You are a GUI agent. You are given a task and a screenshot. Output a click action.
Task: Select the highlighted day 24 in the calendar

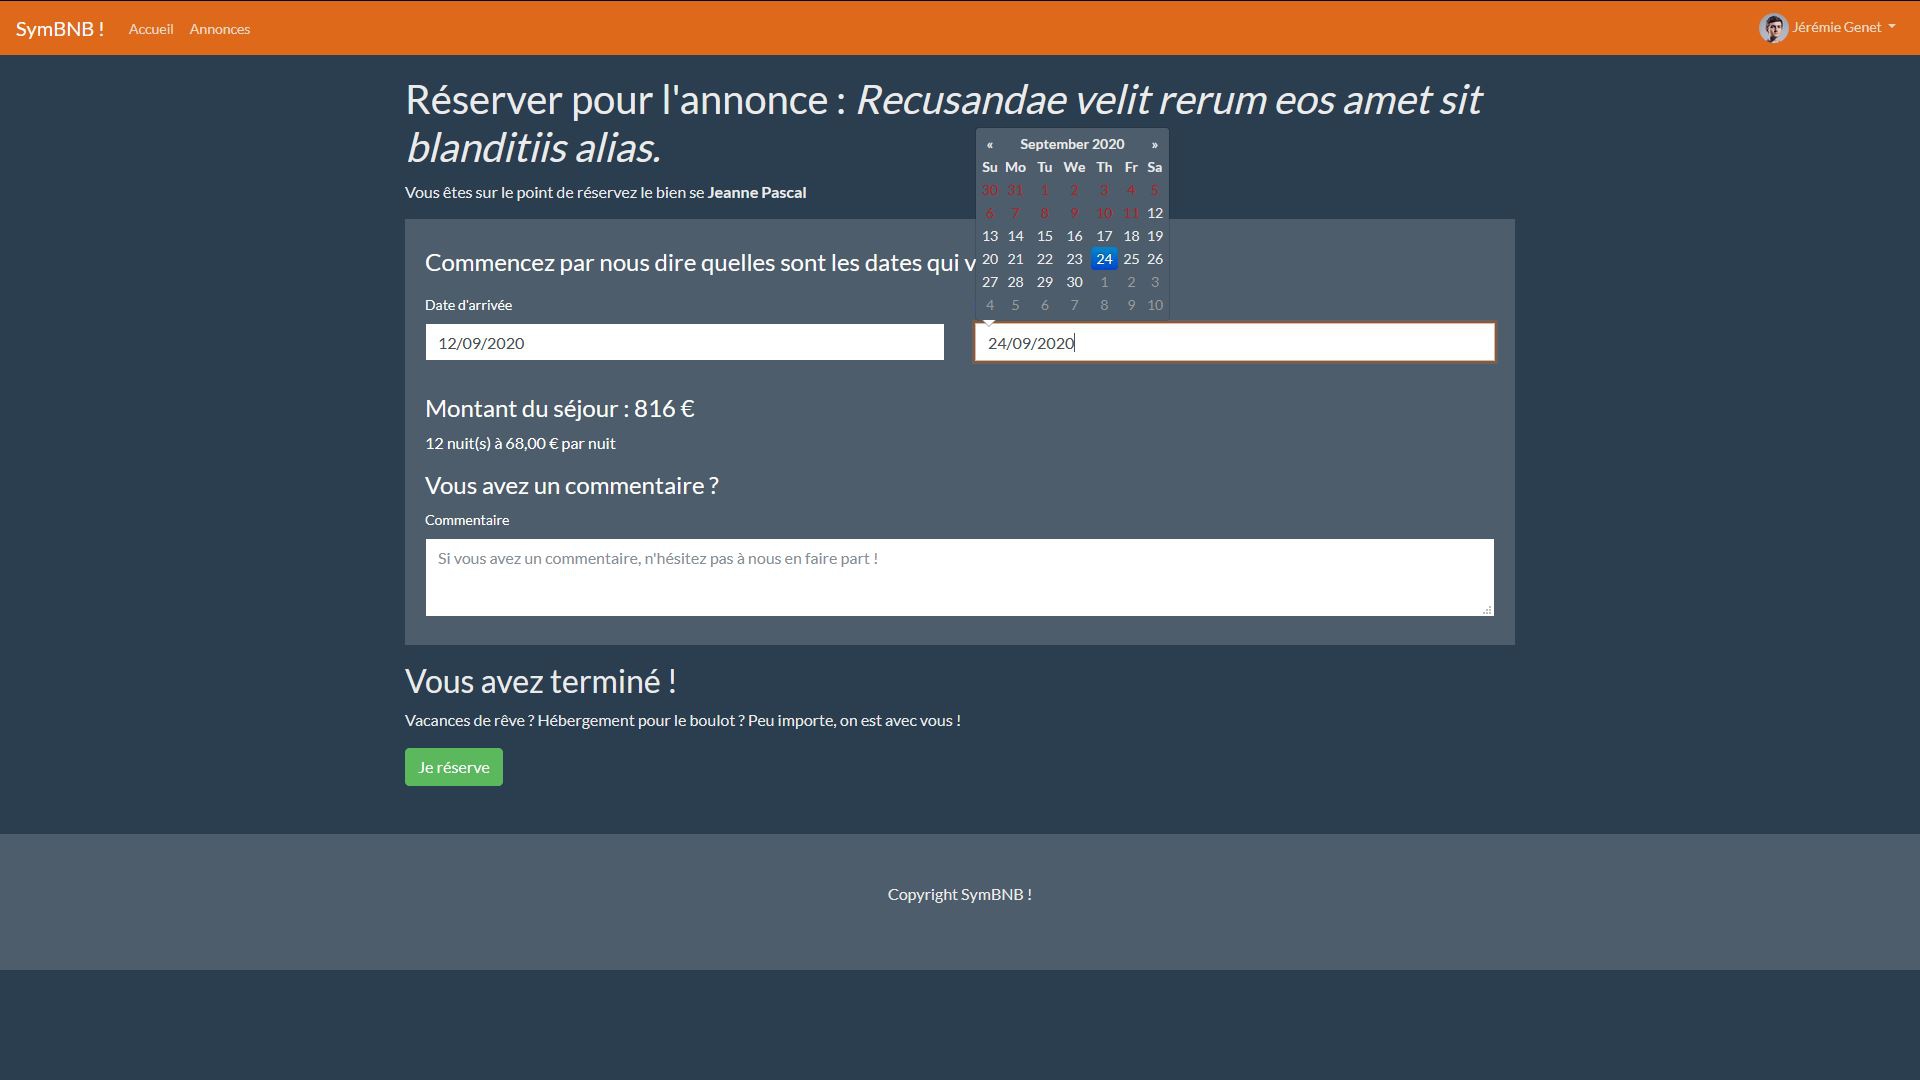click(x=1104, y=259)
